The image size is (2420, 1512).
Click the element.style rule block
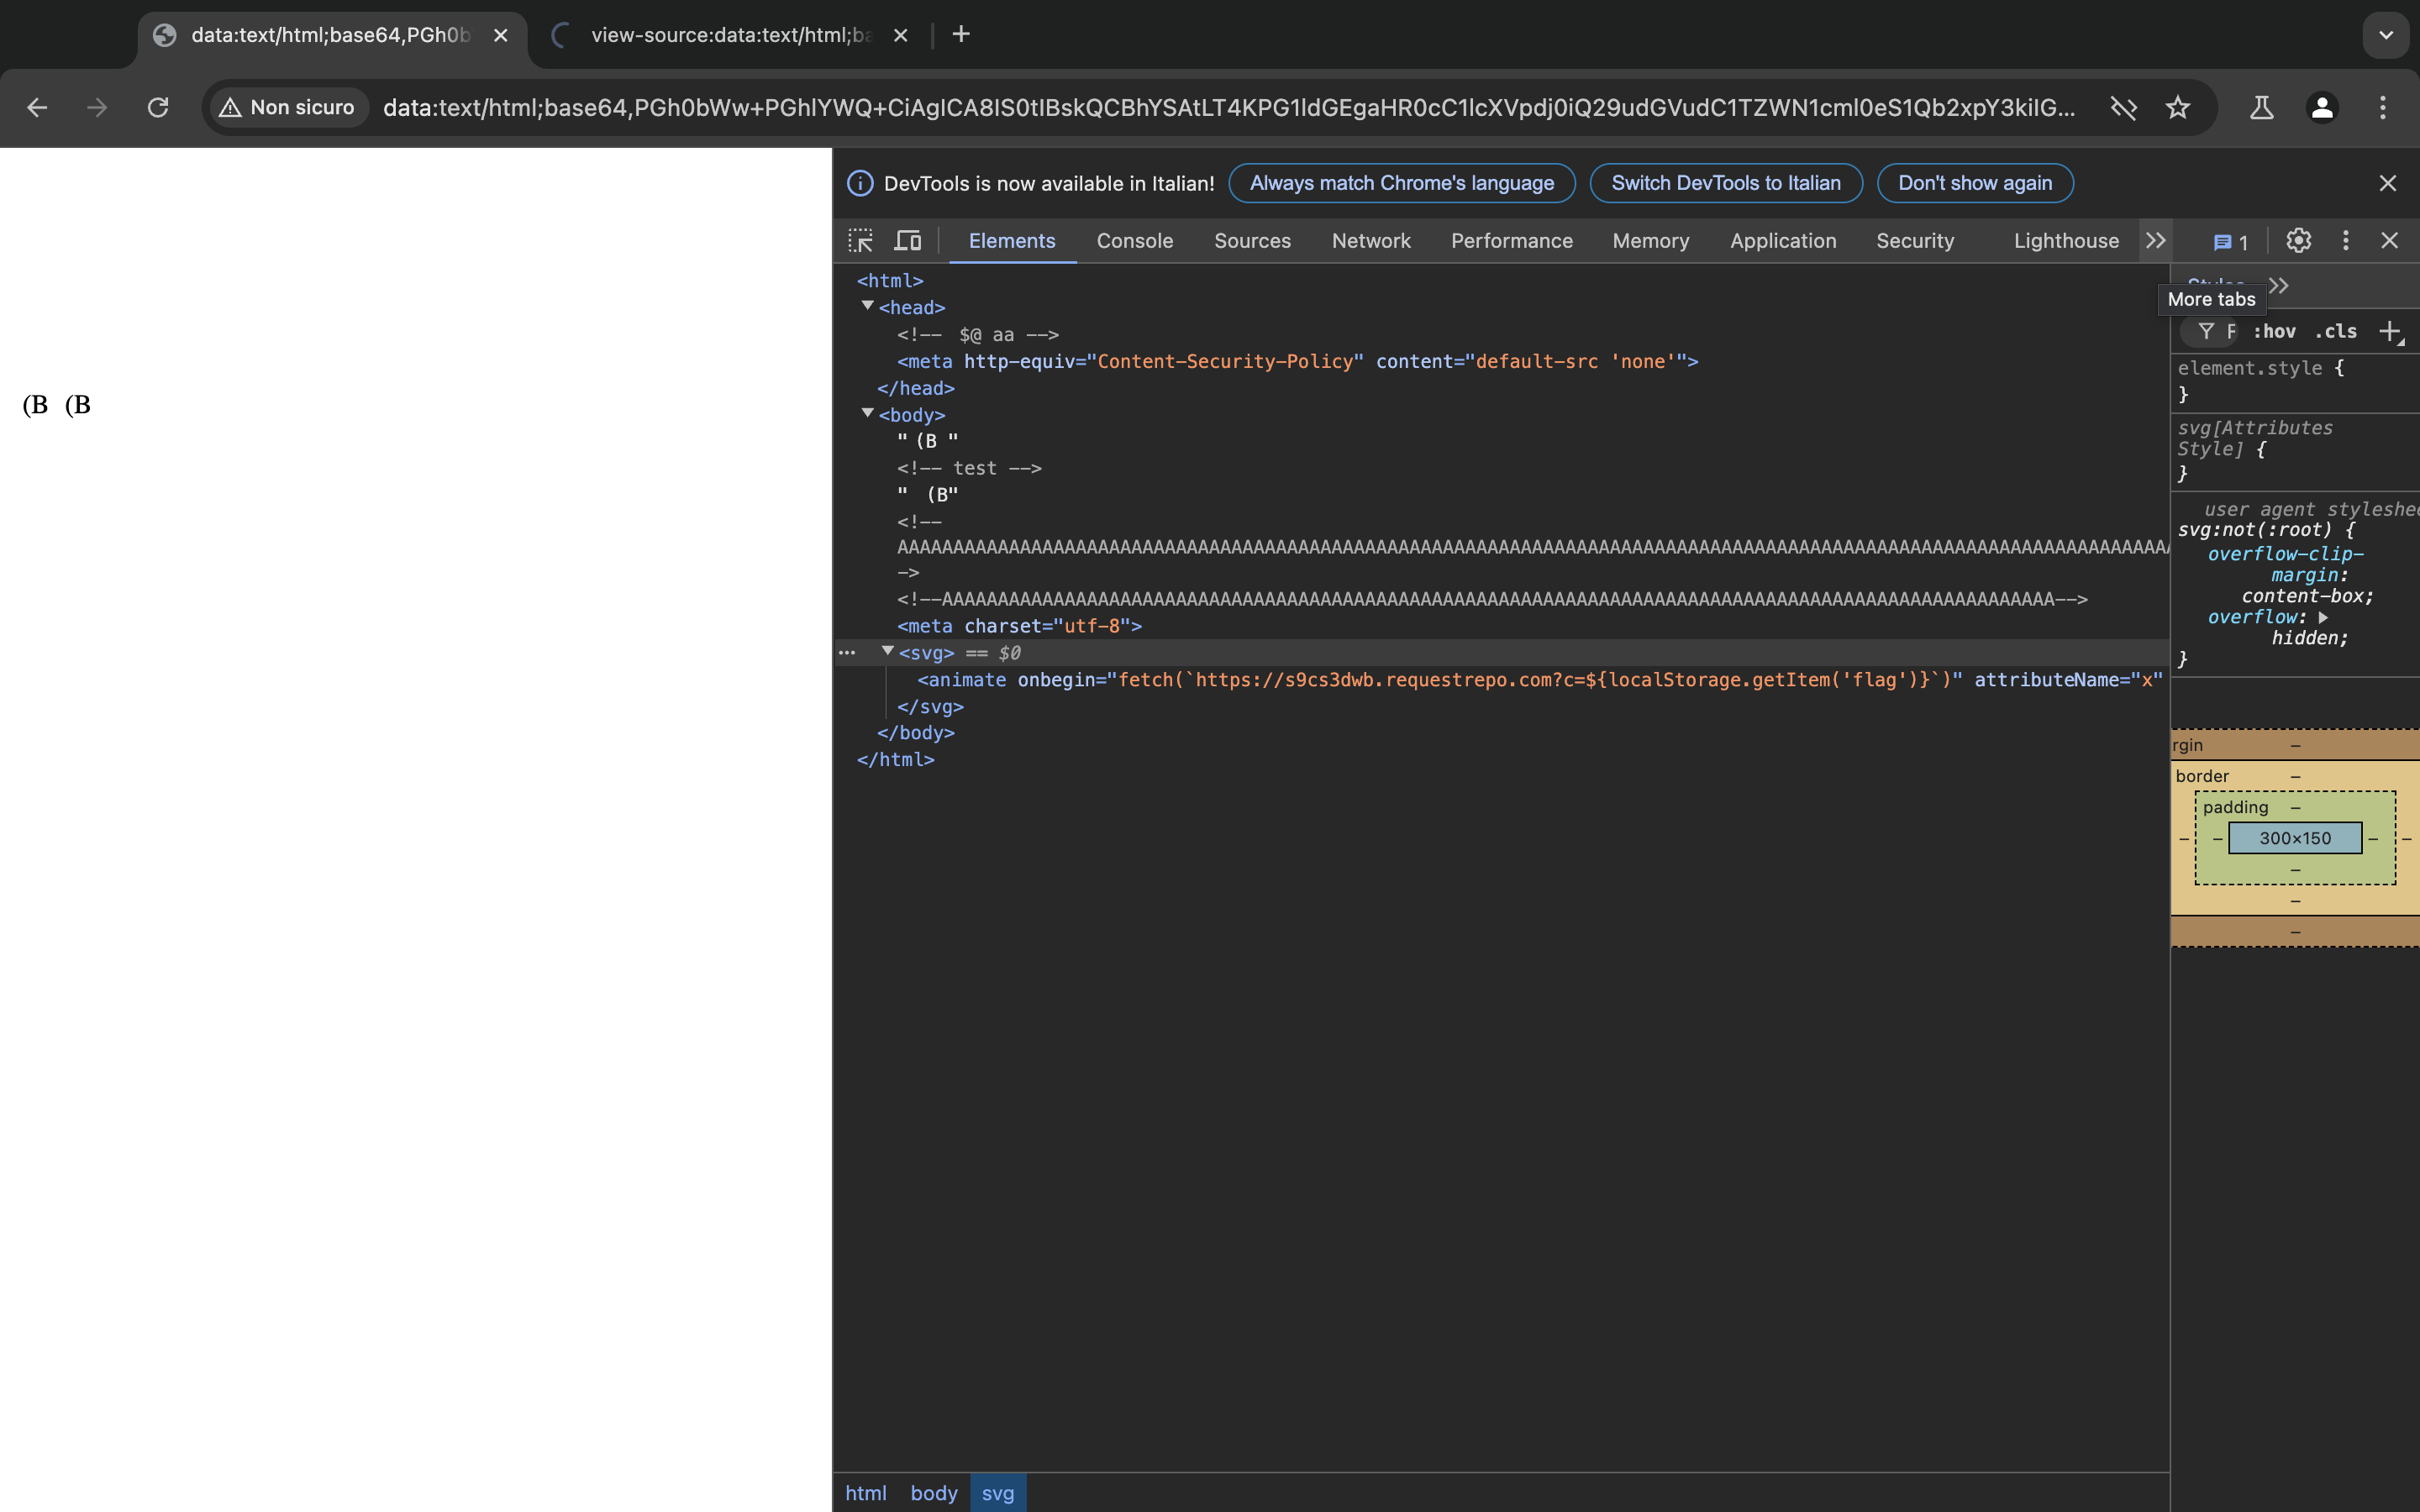2294,381
